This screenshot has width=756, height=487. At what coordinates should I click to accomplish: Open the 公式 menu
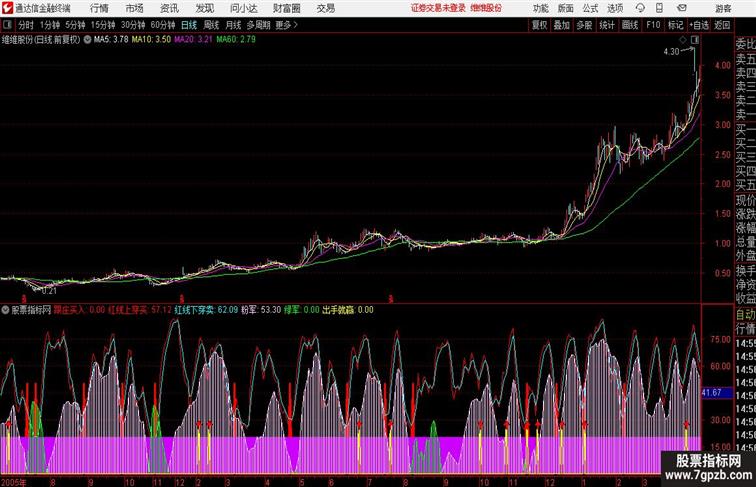tap(590, 8)
